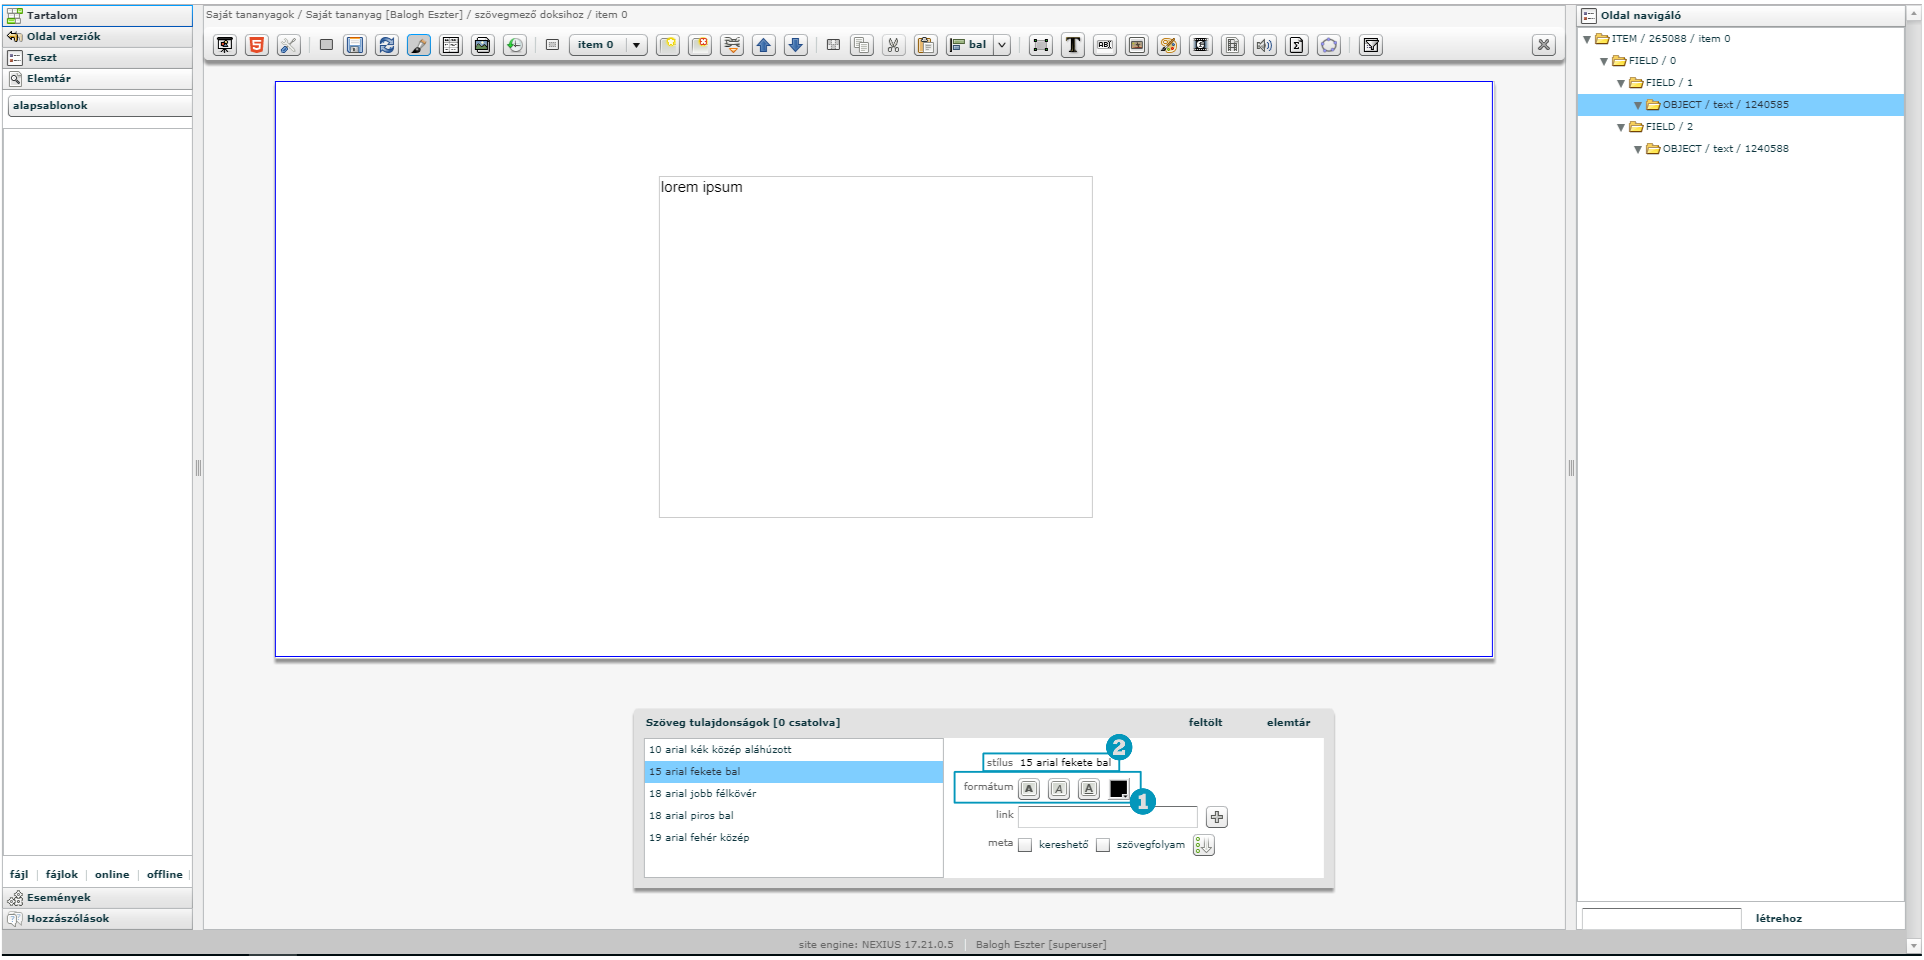Open the Teszt panel tab
Screen dimensions: 1924x960
click(41, 58)
